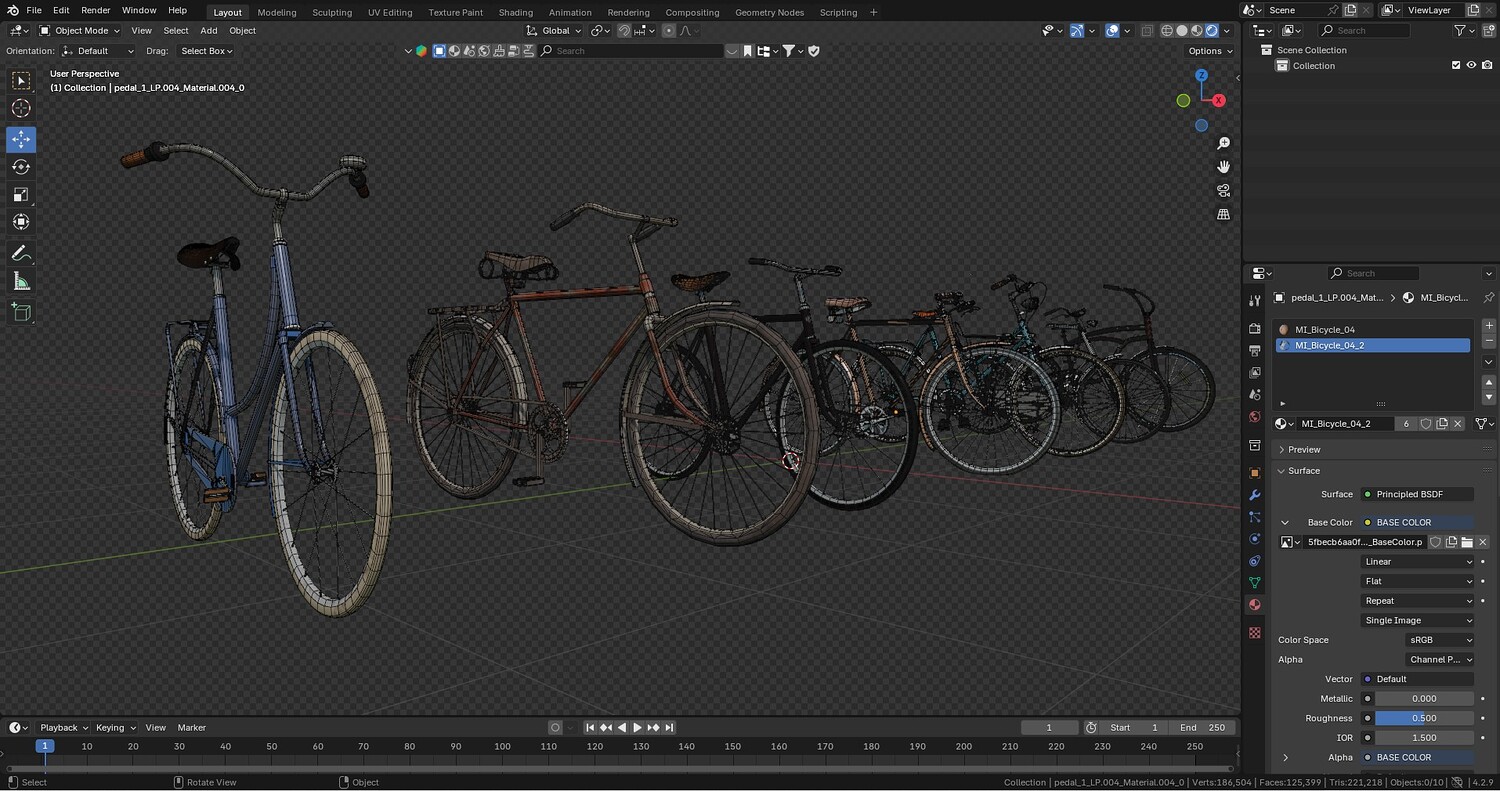Viewport: 1500px width, 791px height.
Task: Toggle X-ray mode in the viewport header
Action: pos(1147,31)
